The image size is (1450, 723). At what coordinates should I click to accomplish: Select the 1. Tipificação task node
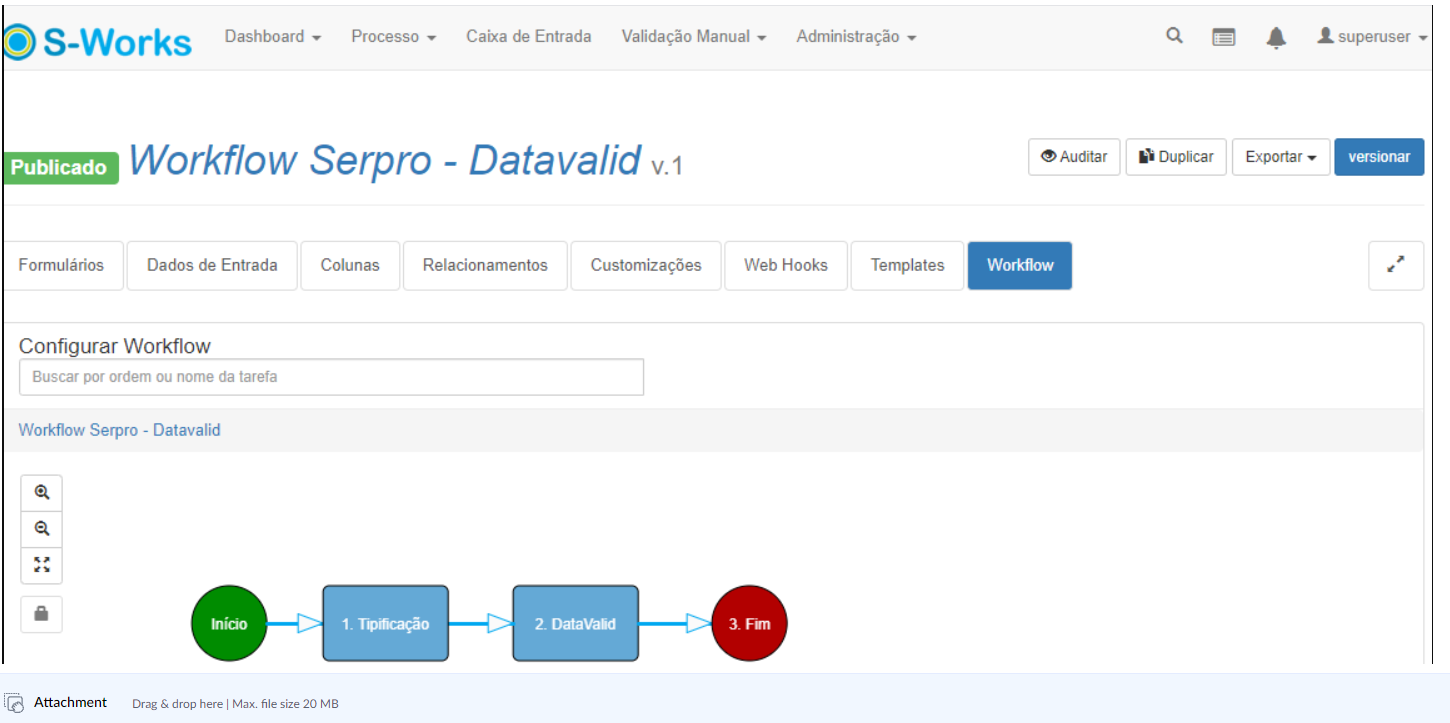click(x=385, y=623)
